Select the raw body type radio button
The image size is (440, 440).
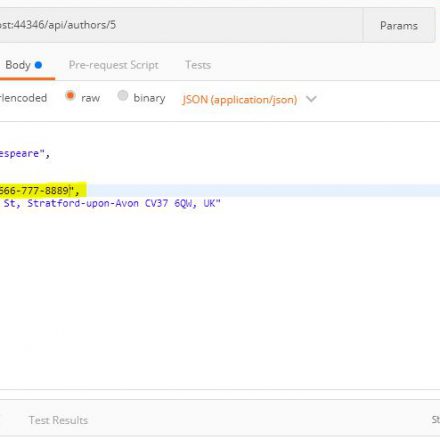click(x=70, y=96)
